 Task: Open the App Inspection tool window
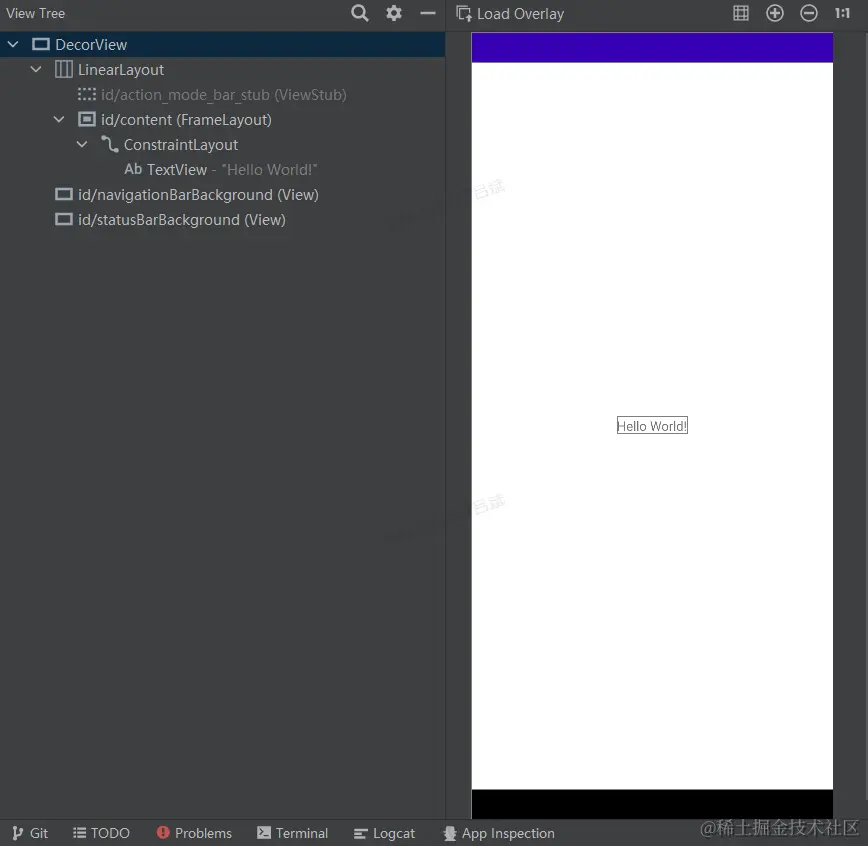click(x=499, y=833)
